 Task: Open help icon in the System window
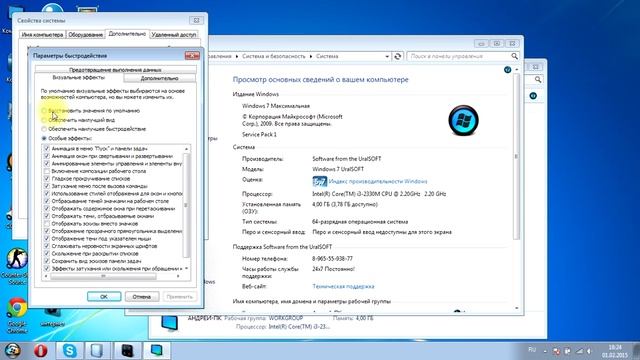click(x=507, y=70)
